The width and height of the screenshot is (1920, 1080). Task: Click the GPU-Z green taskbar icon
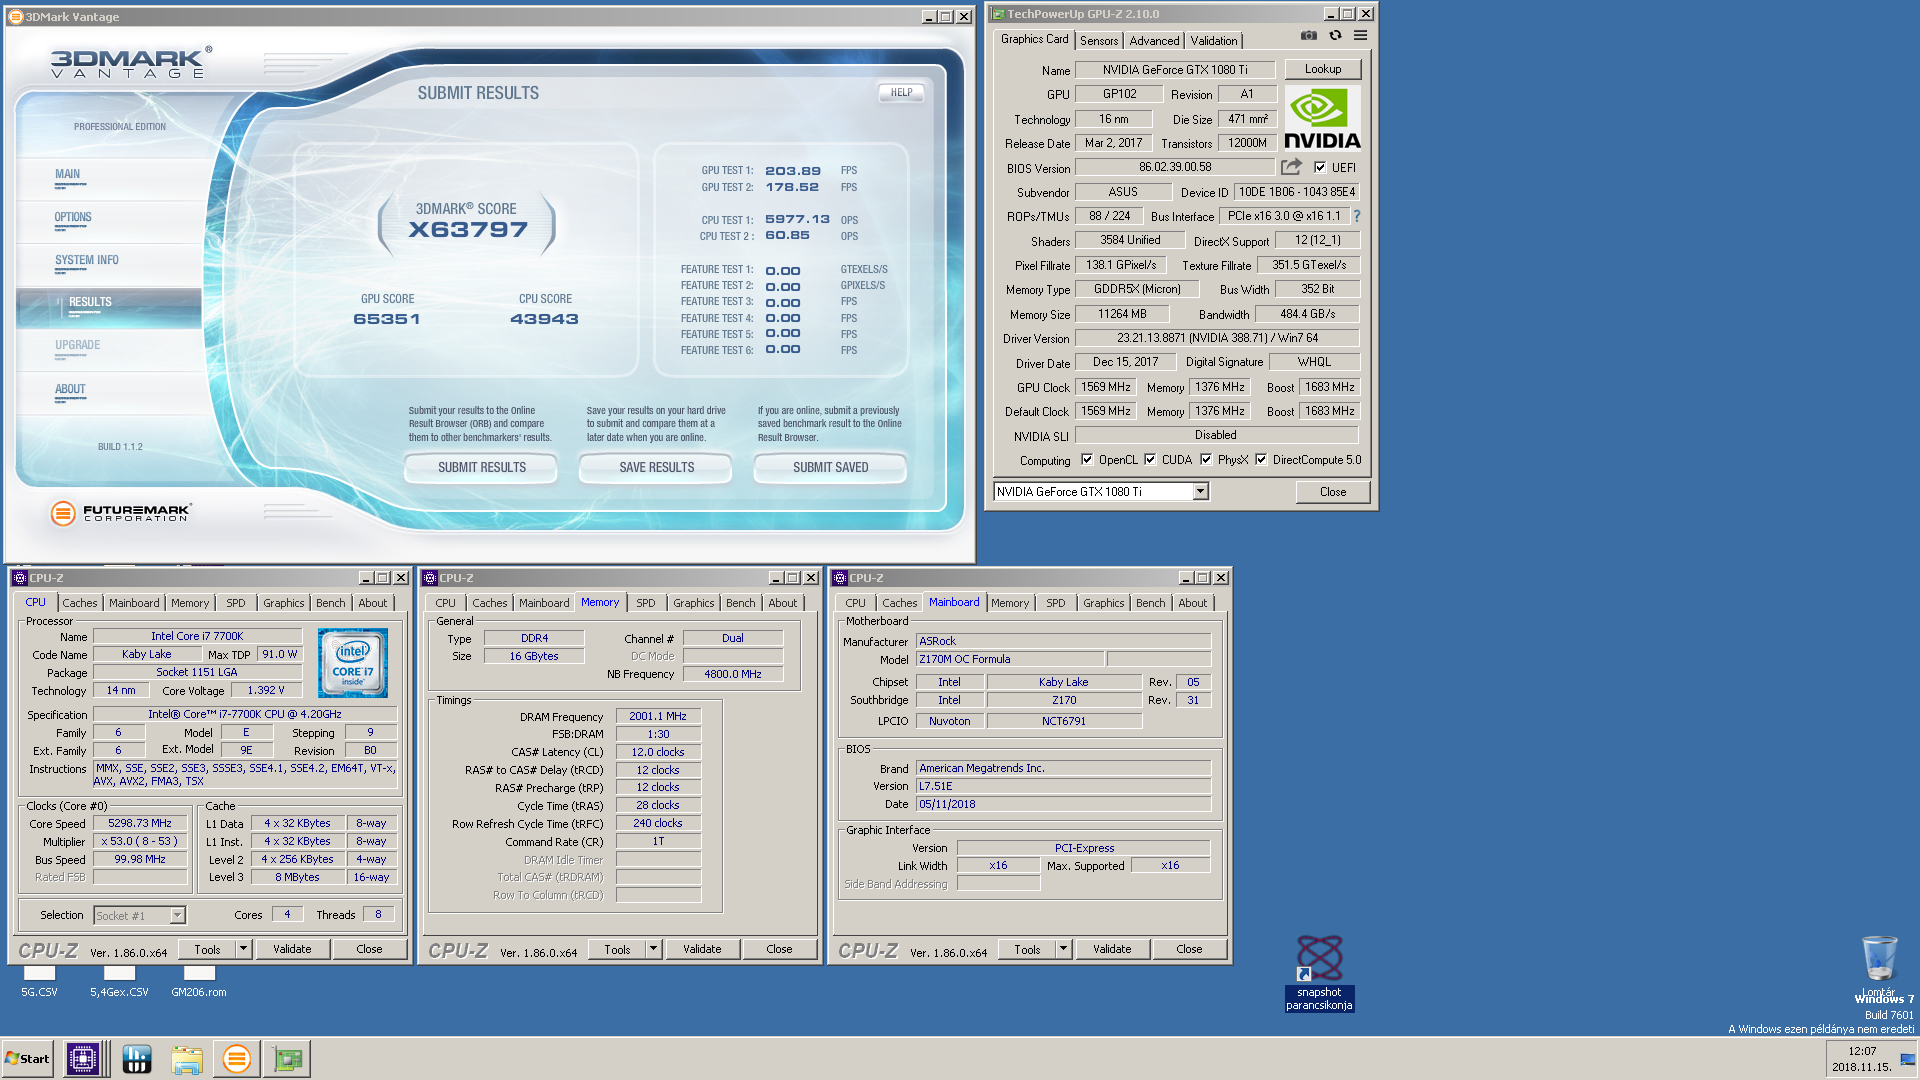[x=288, y=1058]
